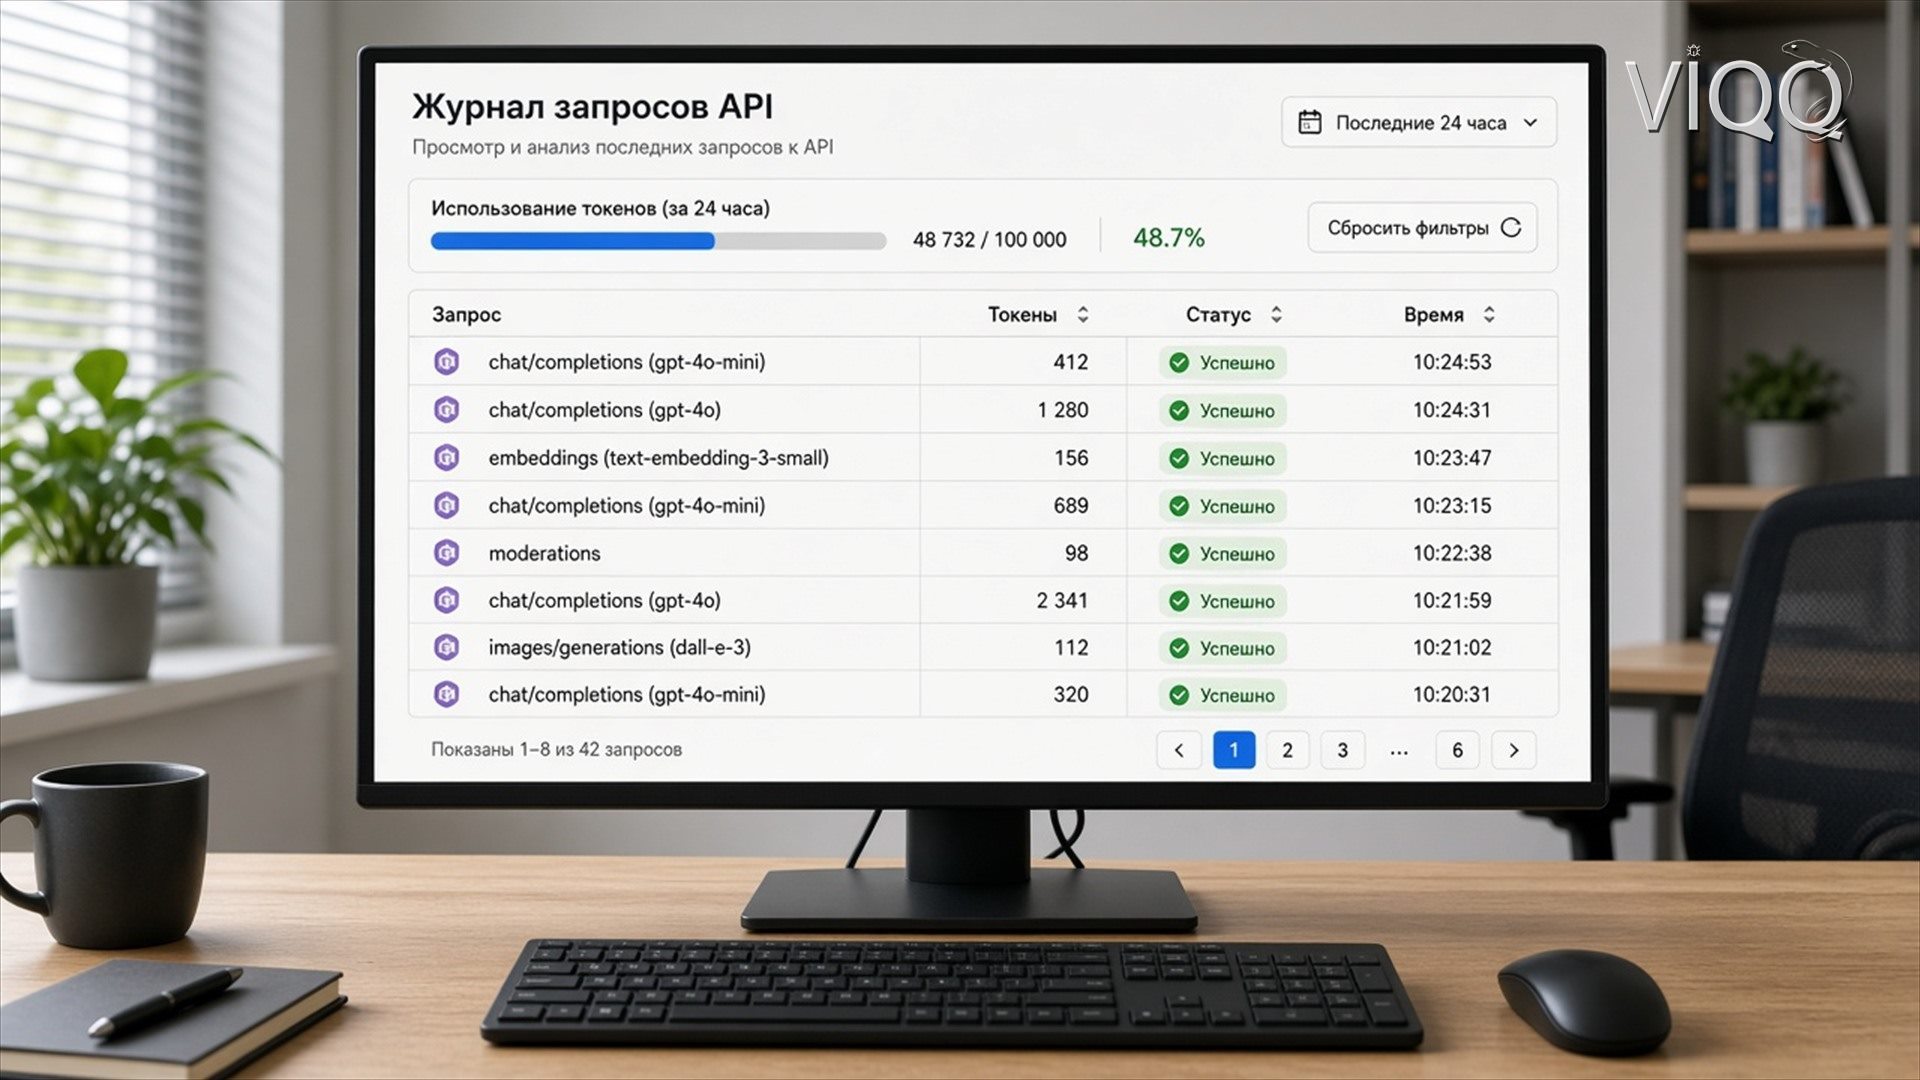Click 'Показаны 1–8 из 42 запросов' text
This screenshot has width=1920, height=1080.
[x=556, y=749]
